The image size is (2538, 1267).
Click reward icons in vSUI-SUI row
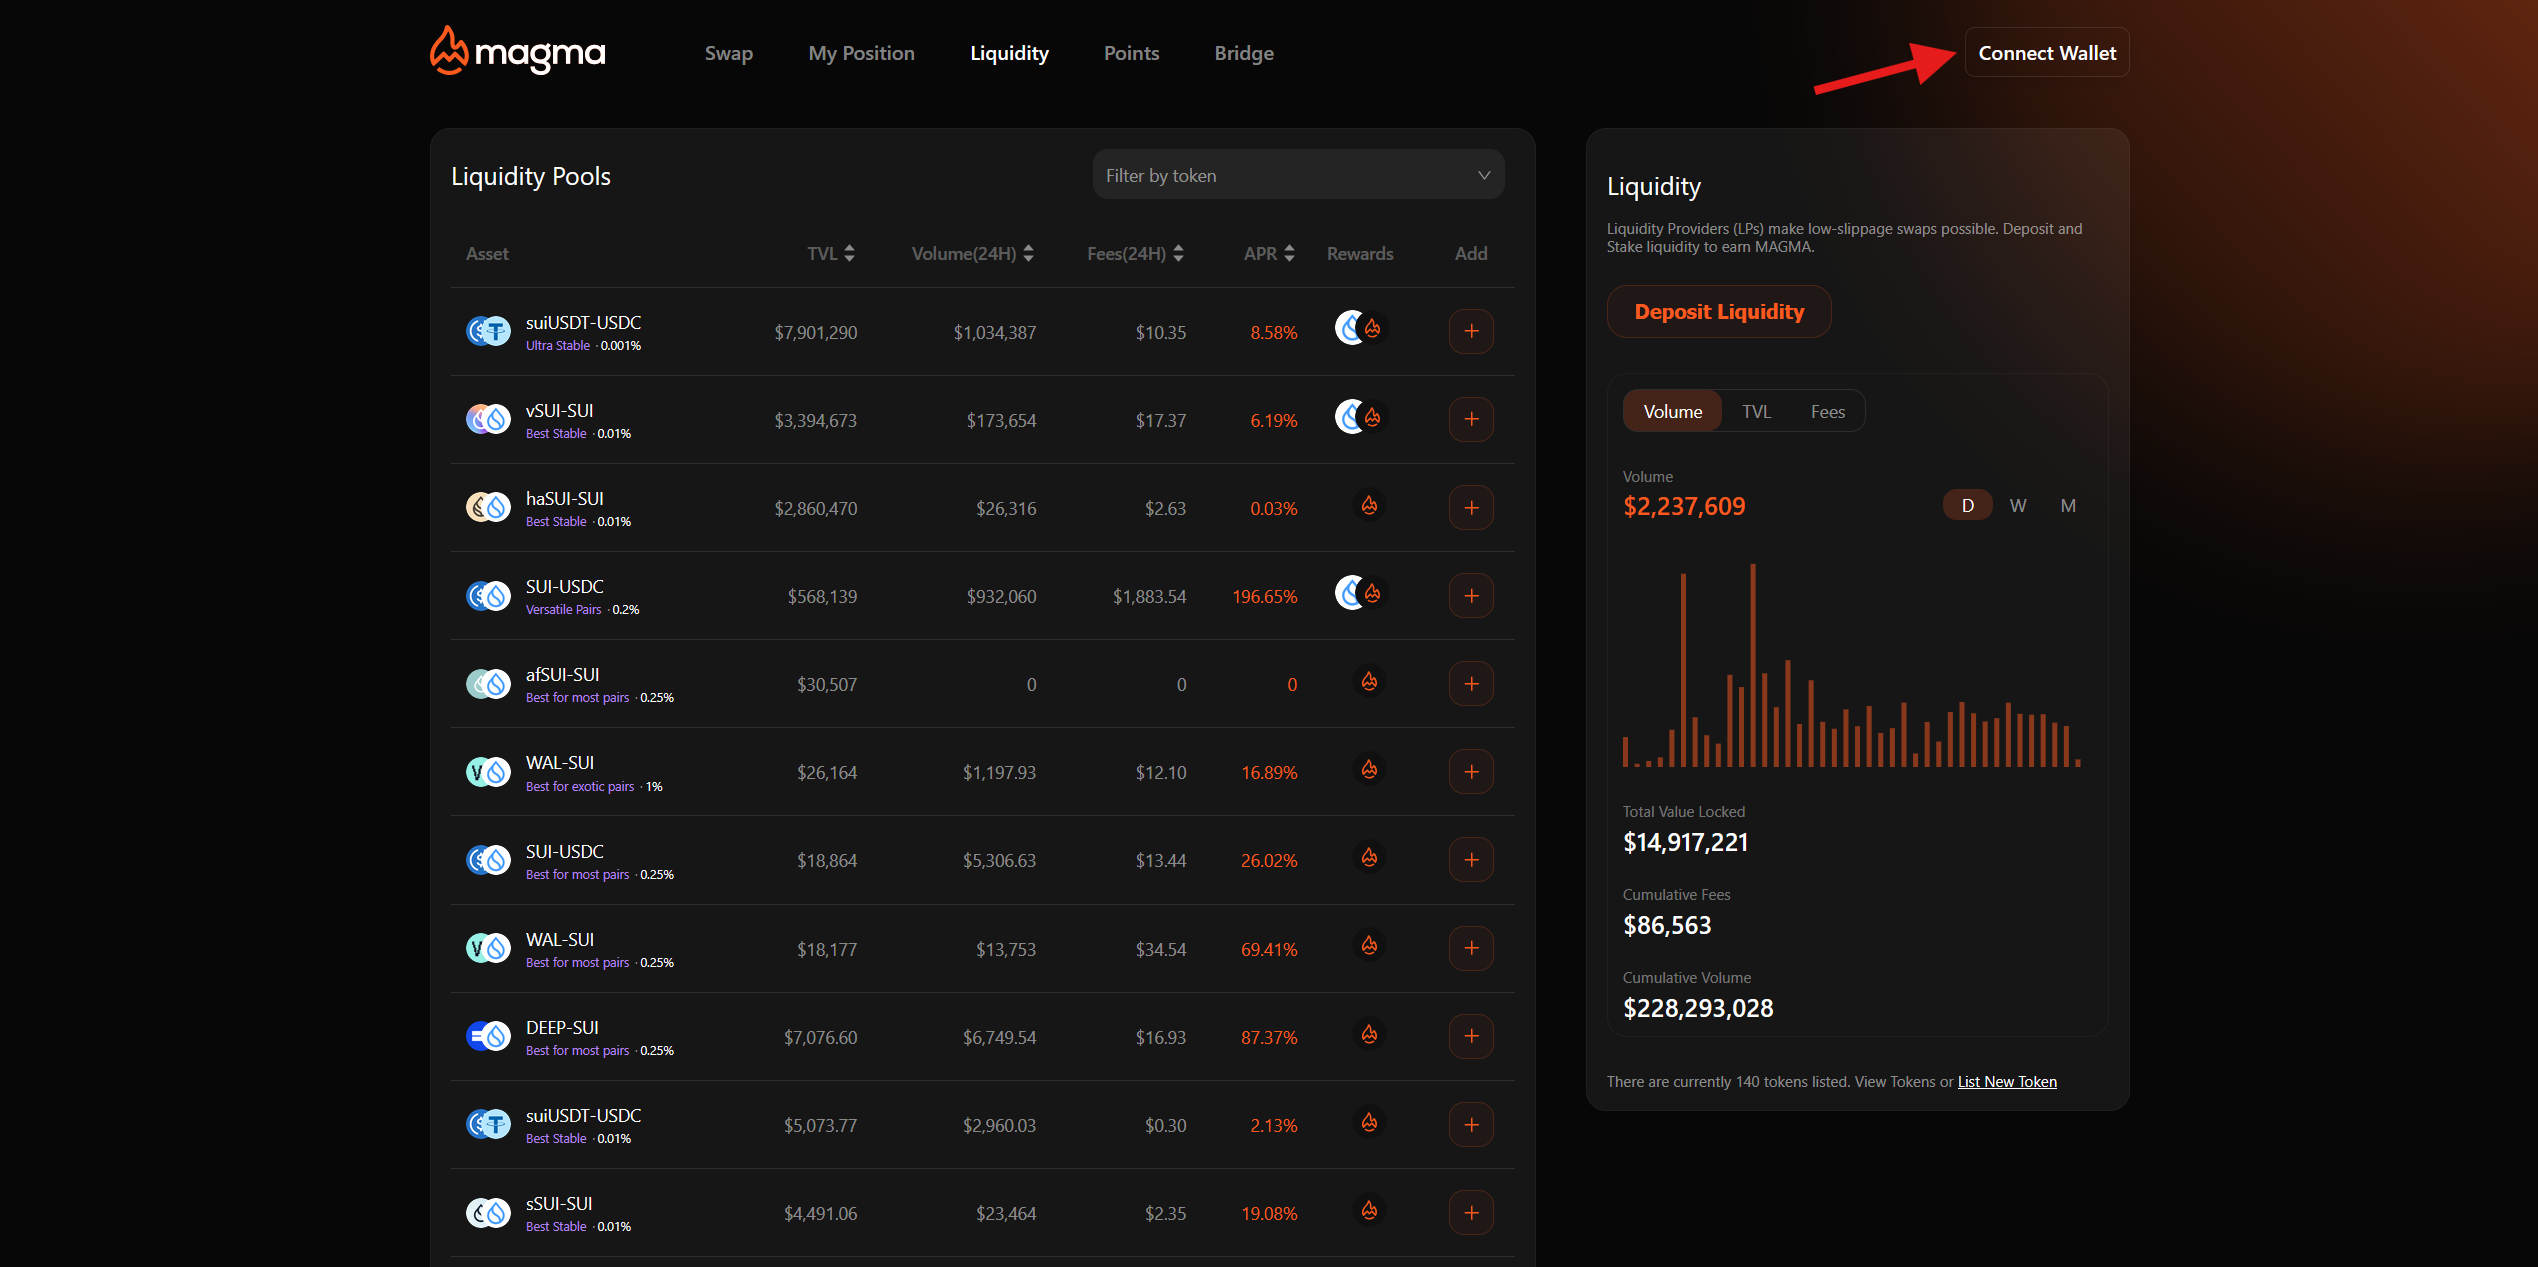[1360, 416]
